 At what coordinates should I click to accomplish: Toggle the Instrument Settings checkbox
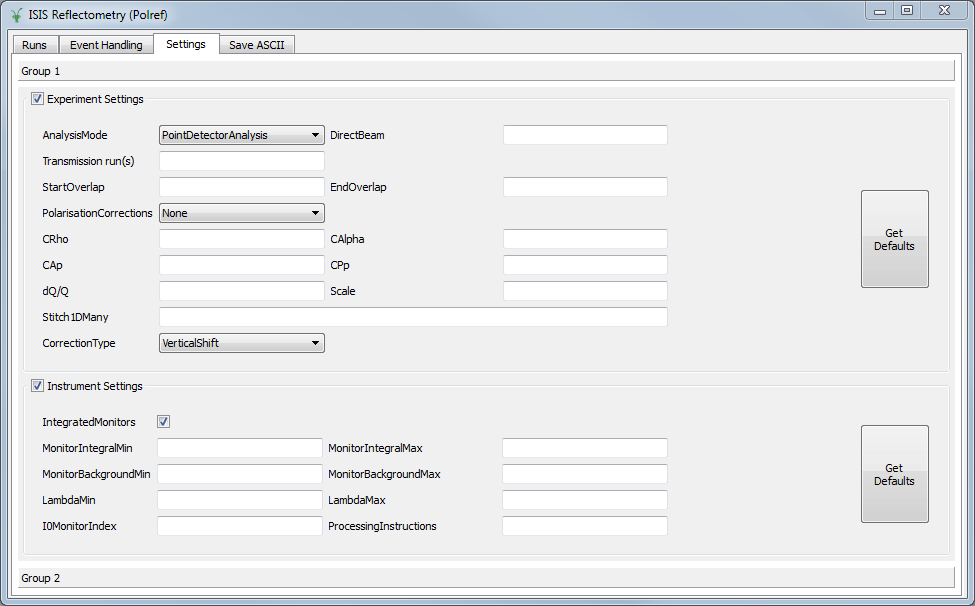(x=37, y=385)
